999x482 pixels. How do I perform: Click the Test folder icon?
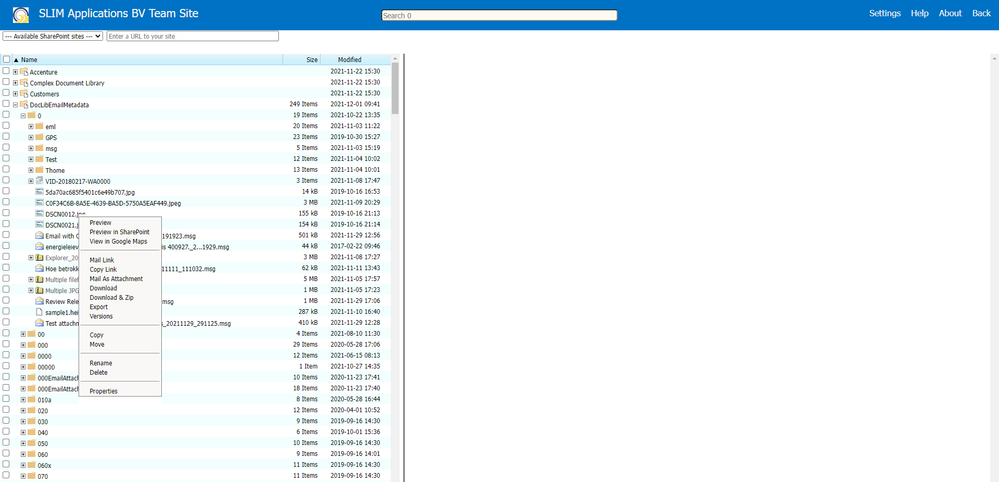[x=39, y=159]
